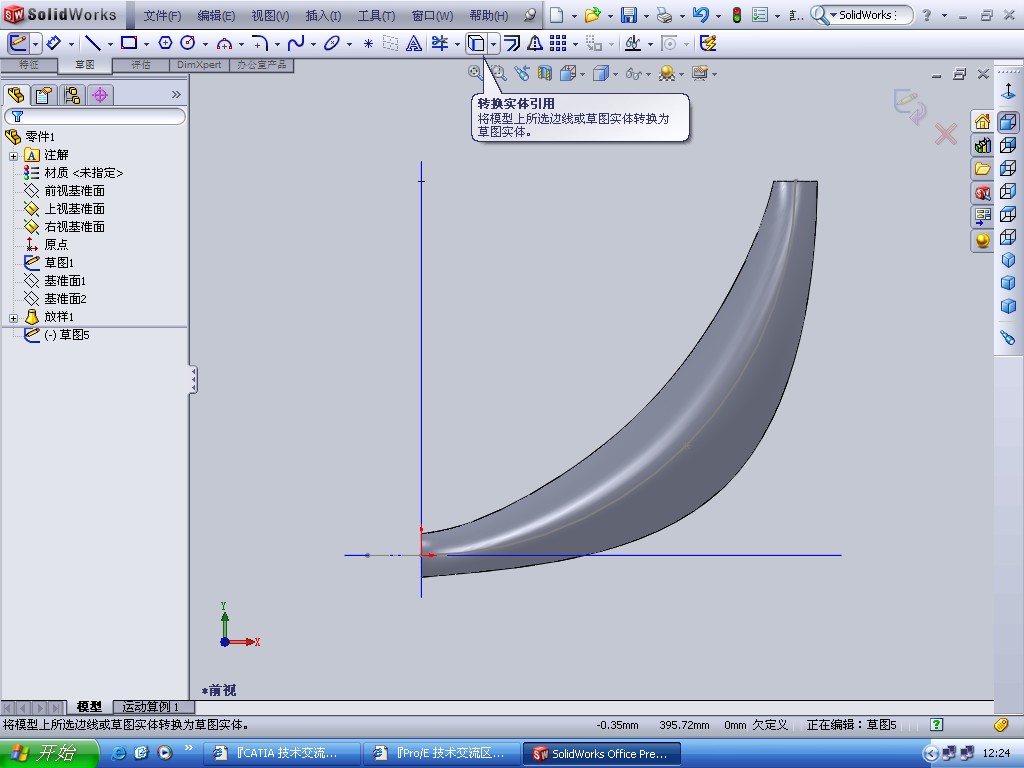Select the Rectangle sketch tool
The height and width of the screenshot is (768, 1024).
pos(129,44)
